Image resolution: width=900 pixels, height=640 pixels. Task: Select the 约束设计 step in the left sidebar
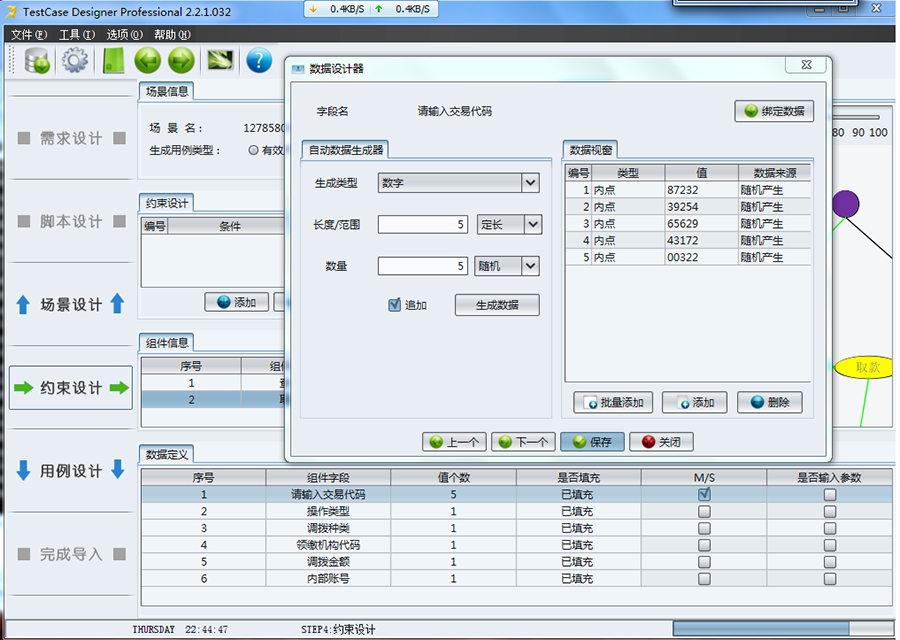(x=70, y=388)
